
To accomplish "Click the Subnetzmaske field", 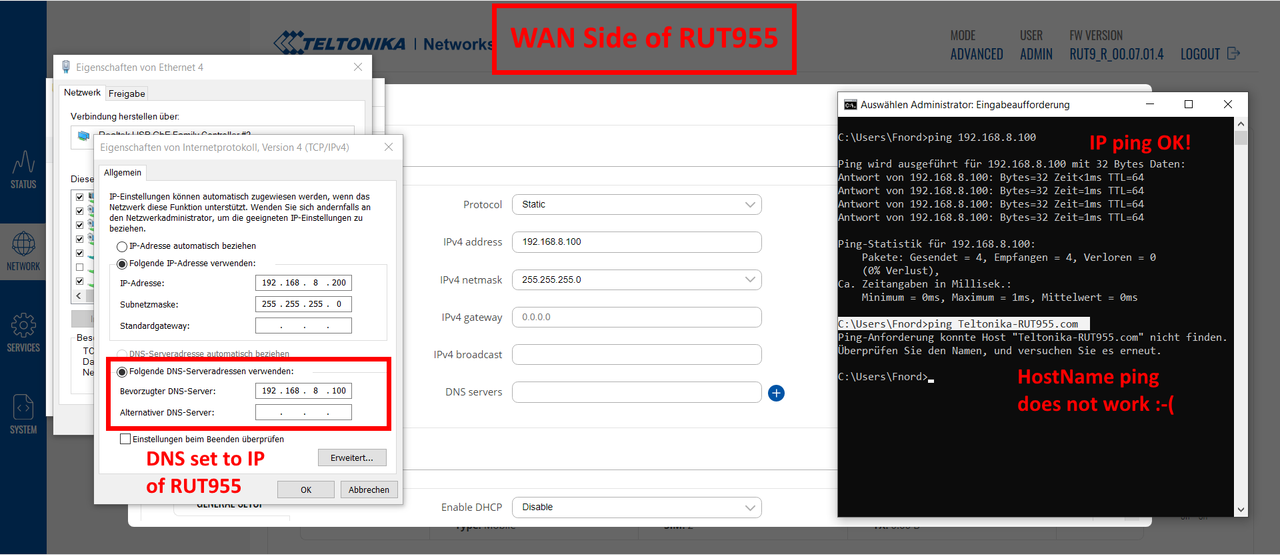I will (303, 304).
